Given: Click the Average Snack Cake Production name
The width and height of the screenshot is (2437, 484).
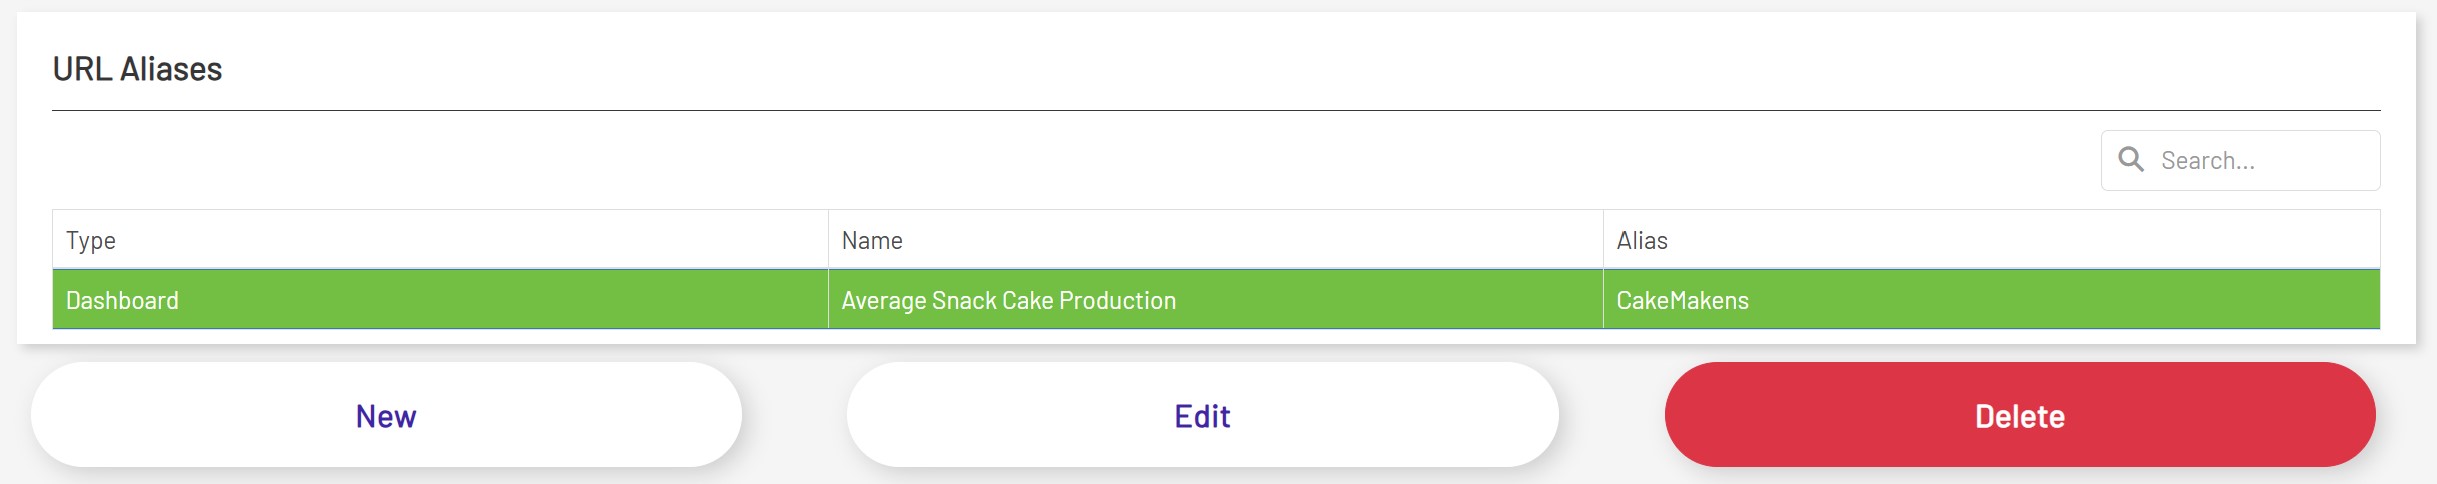Looking at the screenshot, I should click(1008, 301).
